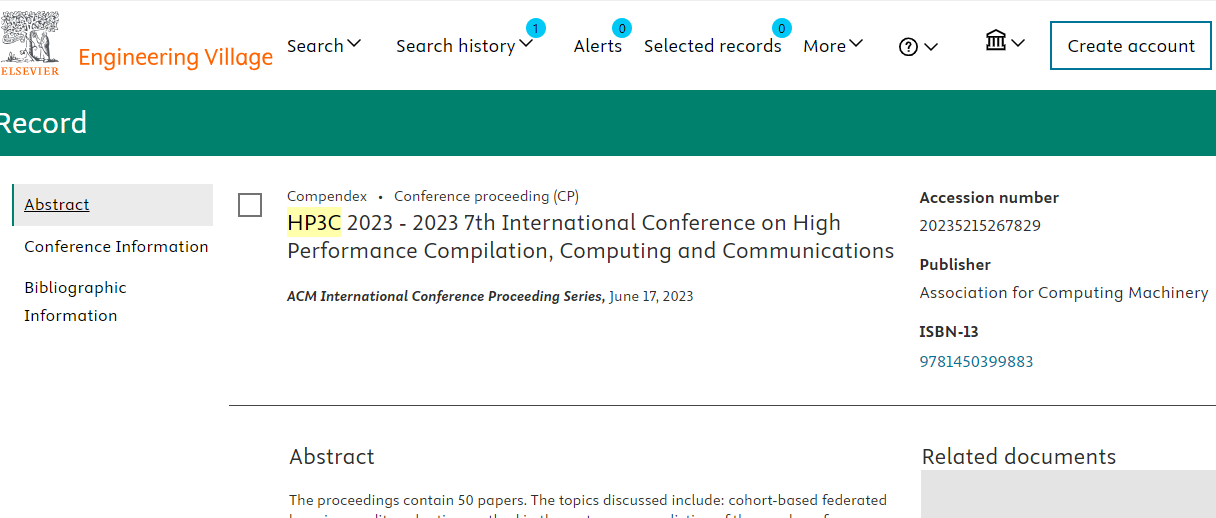1216x518 pixels.
Task: Go to Bibliographic Information section
Action: tap(75, 301)
